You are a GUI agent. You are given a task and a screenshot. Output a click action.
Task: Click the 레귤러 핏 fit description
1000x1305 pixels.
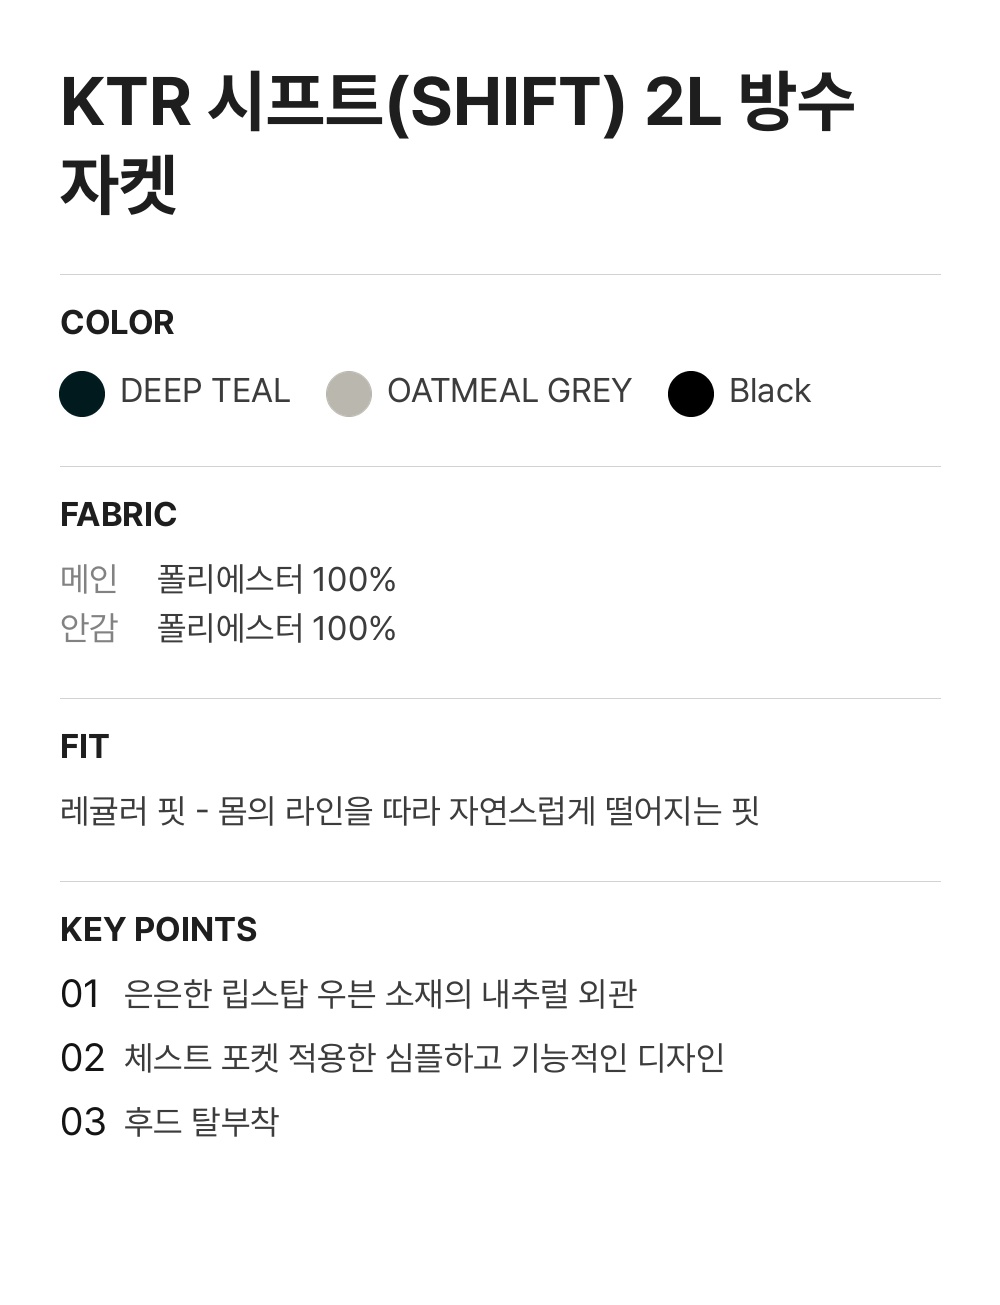[410, 810]
